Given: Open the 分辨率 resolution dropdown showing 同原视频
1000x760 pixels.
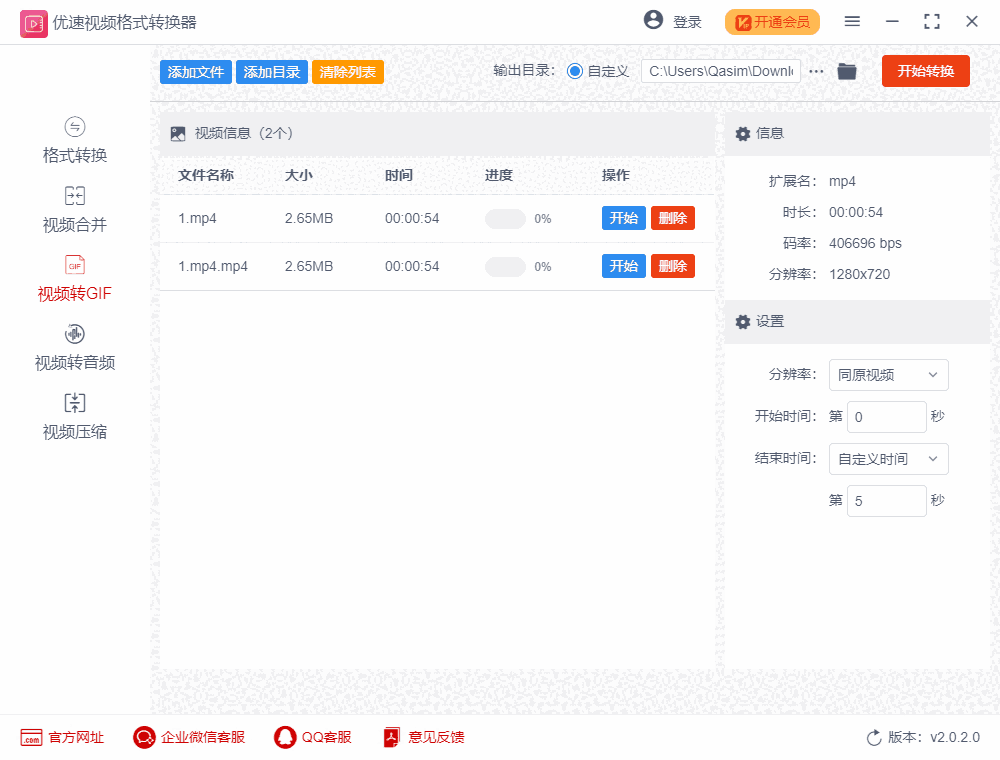Looking at the screenshot, I should [888, 375].
